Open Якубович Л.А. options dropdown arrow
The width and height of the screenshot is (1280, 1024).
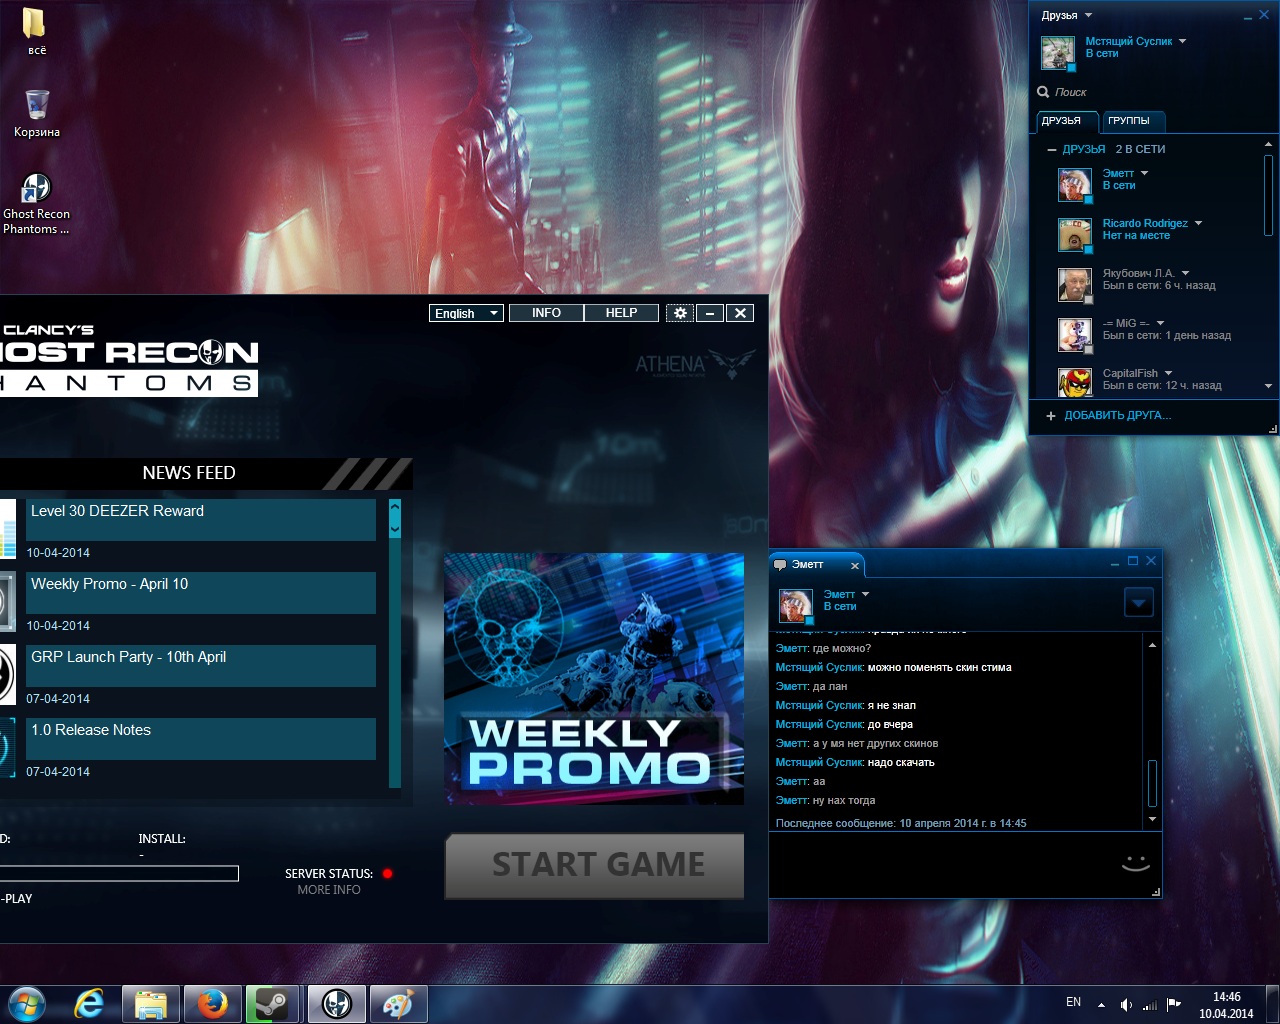[1185, 273]
